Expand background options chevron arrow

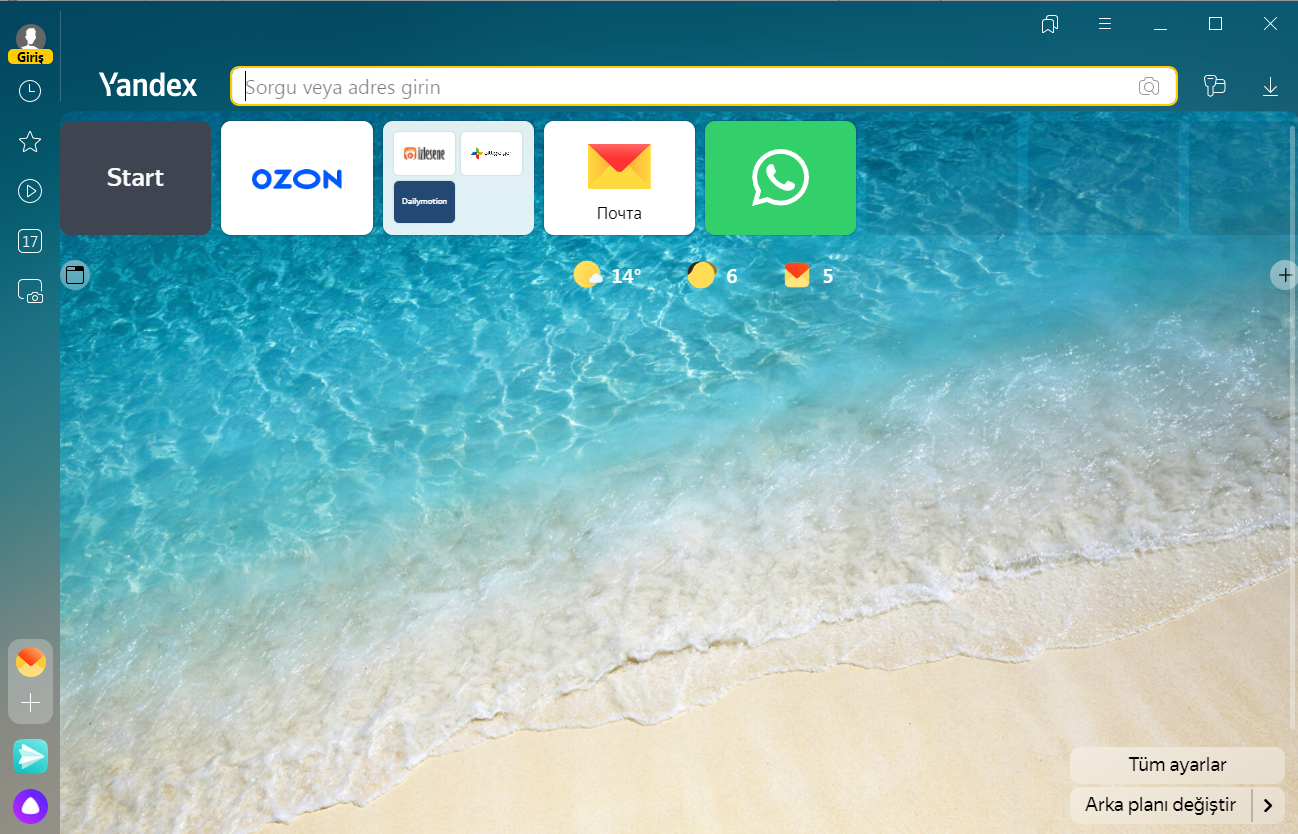pos(1268,805)
